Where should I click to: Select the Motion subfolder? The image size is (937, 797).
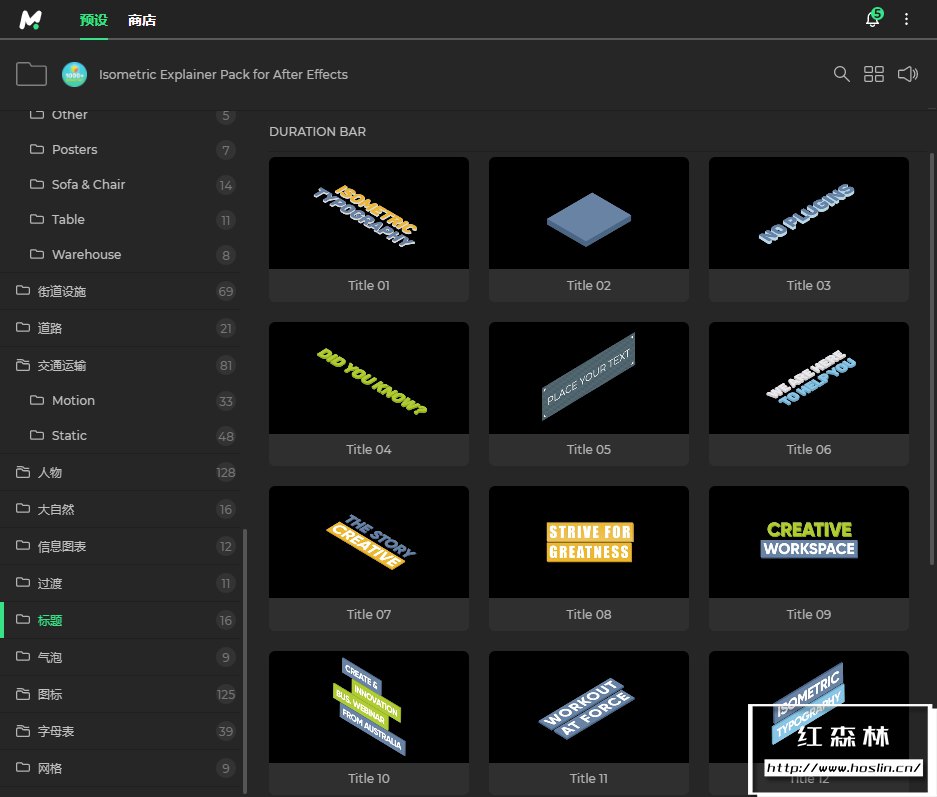click(x=120, y=400)
